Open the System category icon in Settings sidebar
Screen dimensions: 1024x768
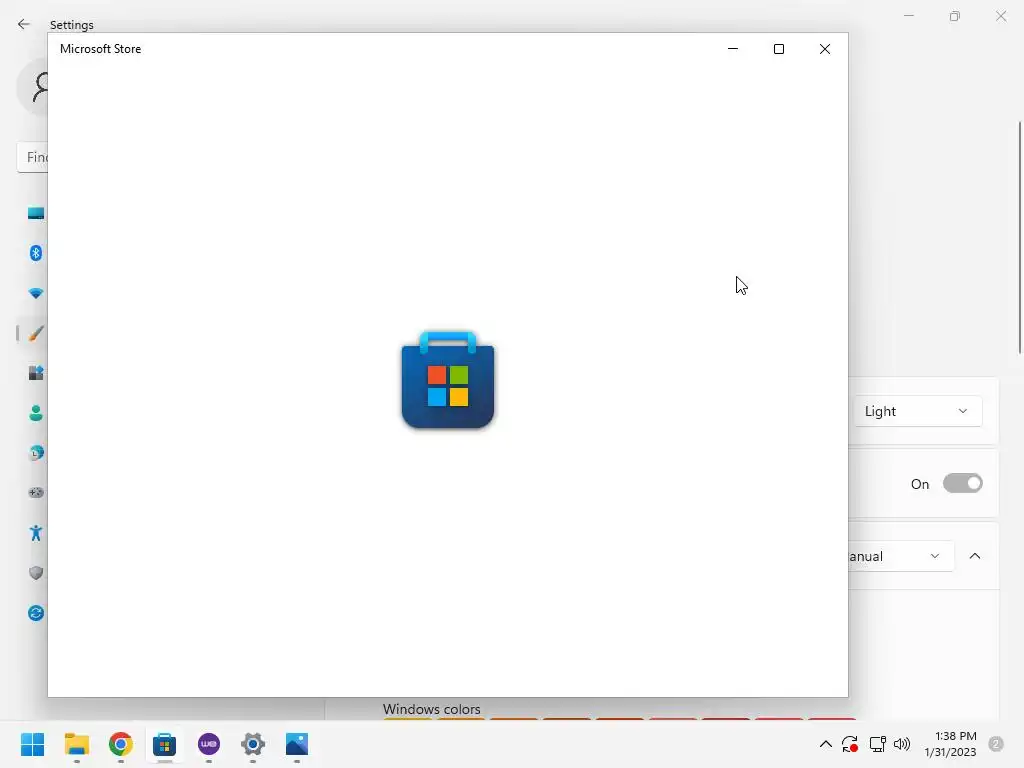coord(36,213)
